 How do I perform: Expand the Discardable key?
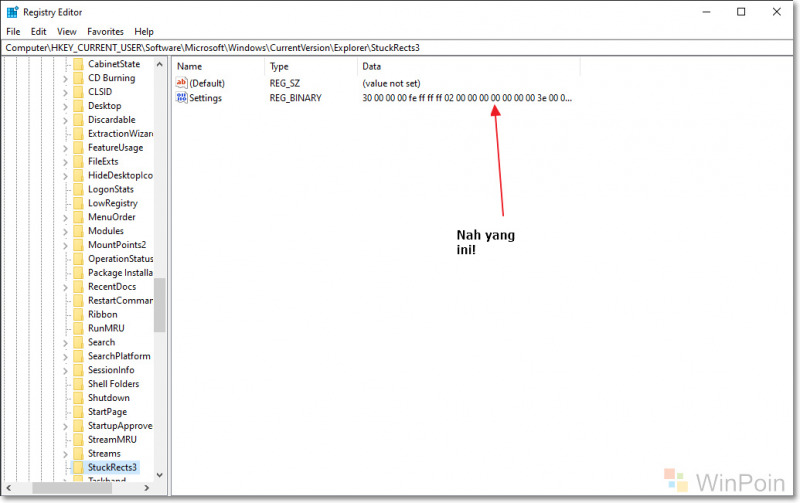coord(65,121)
